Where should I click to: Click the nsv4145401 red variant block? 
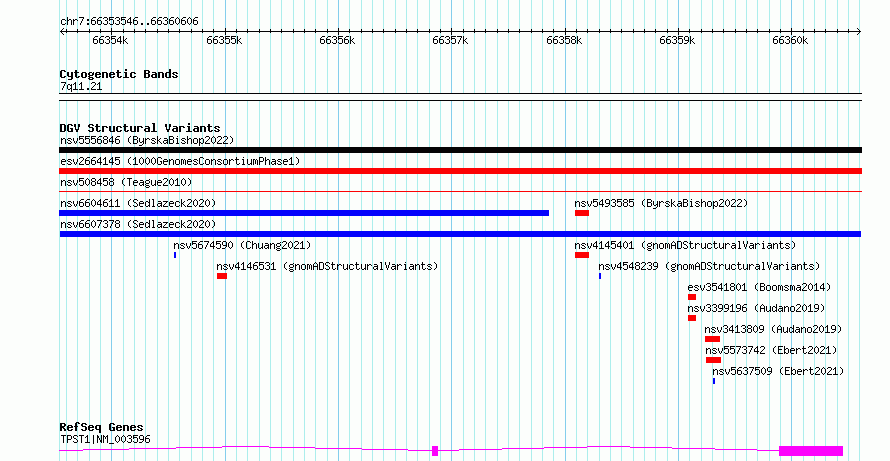click(x=582, y=255)
